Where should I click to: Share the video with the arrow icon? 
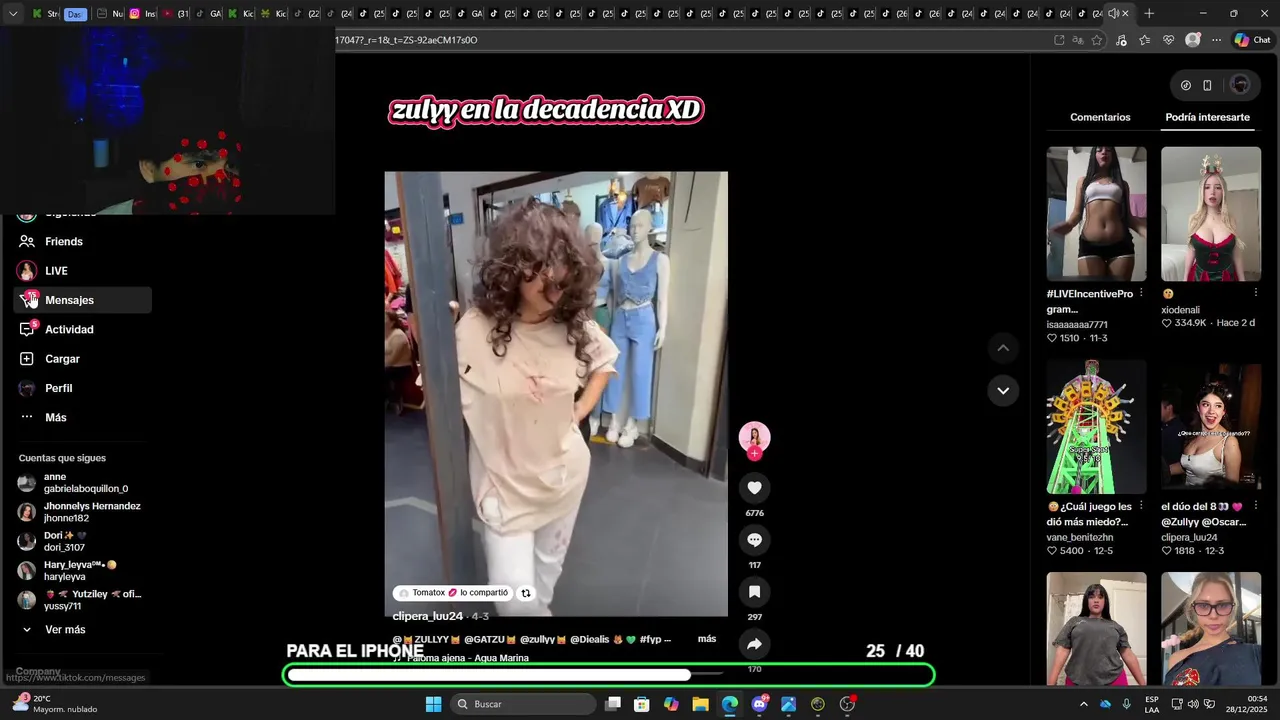754,644
